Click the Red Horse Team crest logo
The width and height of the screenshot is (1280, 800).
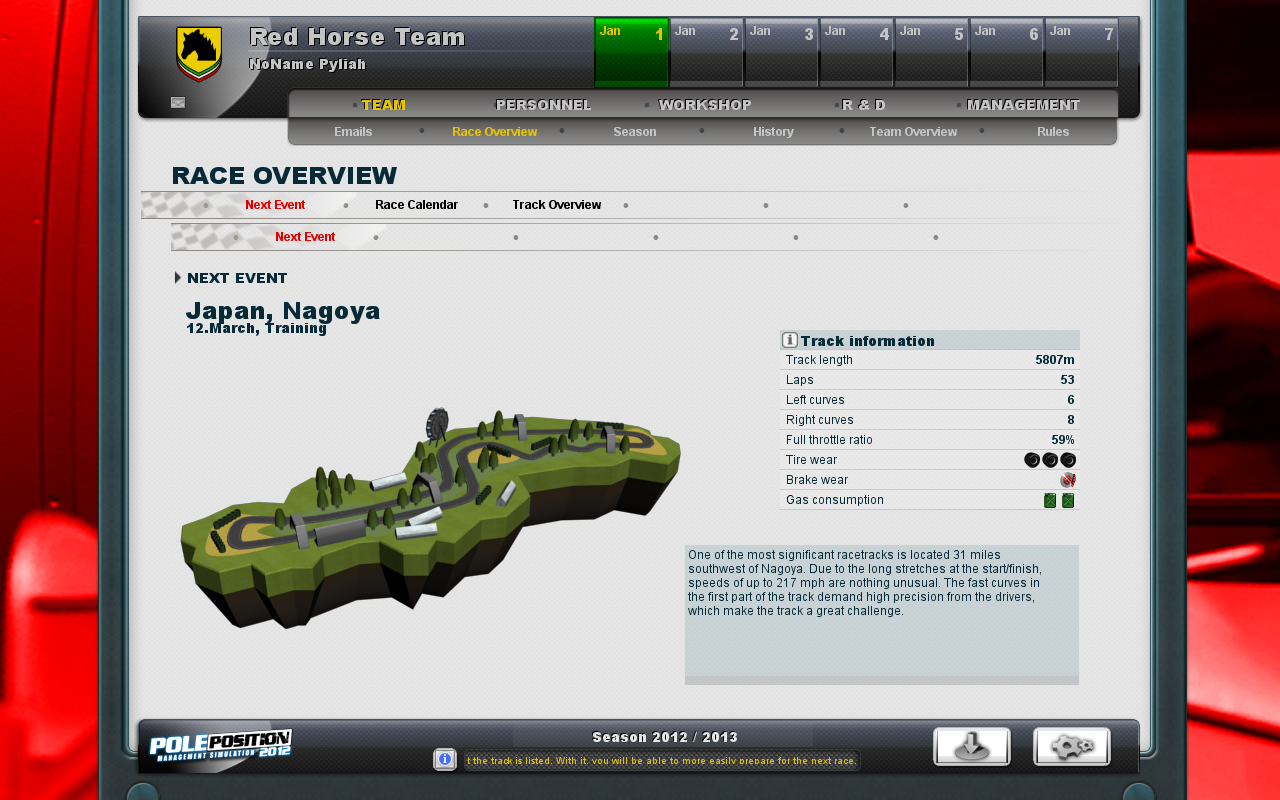click(x=199, y=53)
